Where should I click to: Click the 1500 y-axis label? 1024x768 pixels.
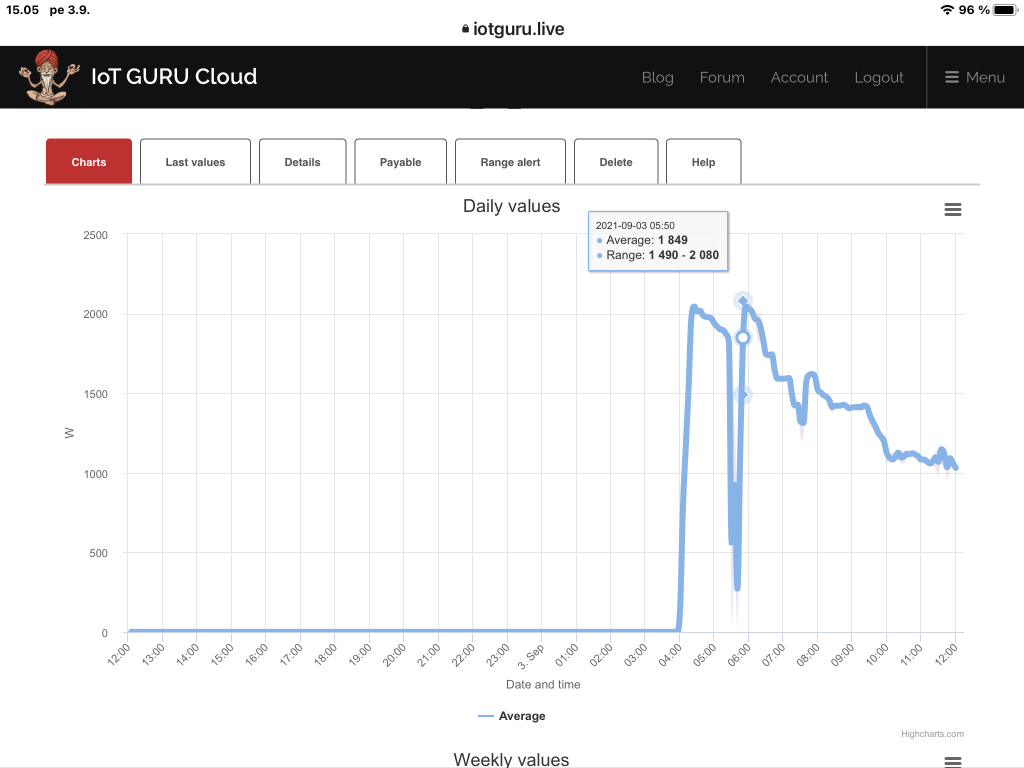pyautogui.click(x=95, y=394)
